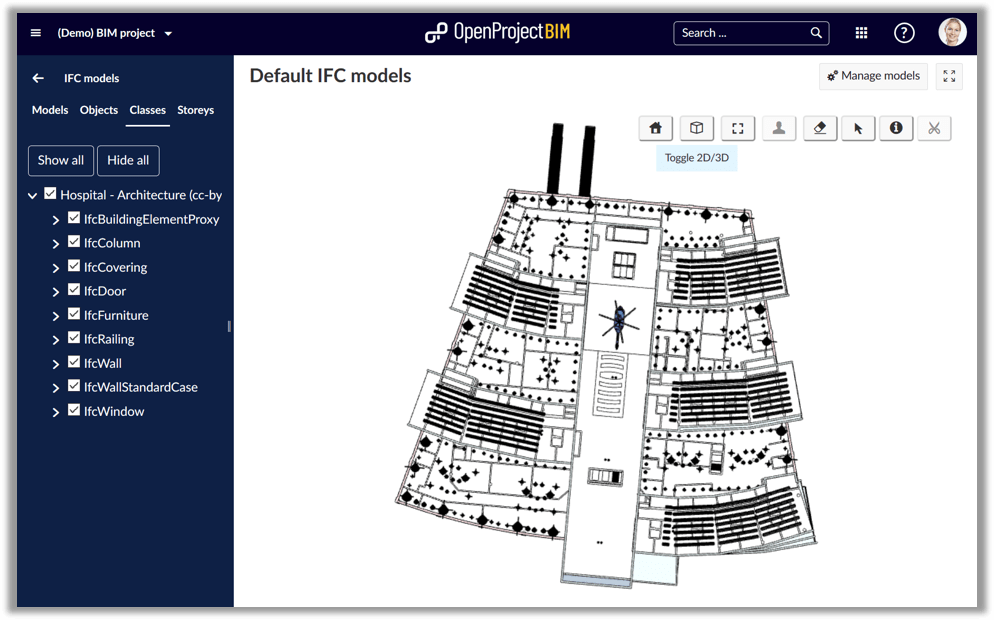This screenshot has height=620, width=994.
Task: Open the Objects tab
Action: (x=98, y=110)
